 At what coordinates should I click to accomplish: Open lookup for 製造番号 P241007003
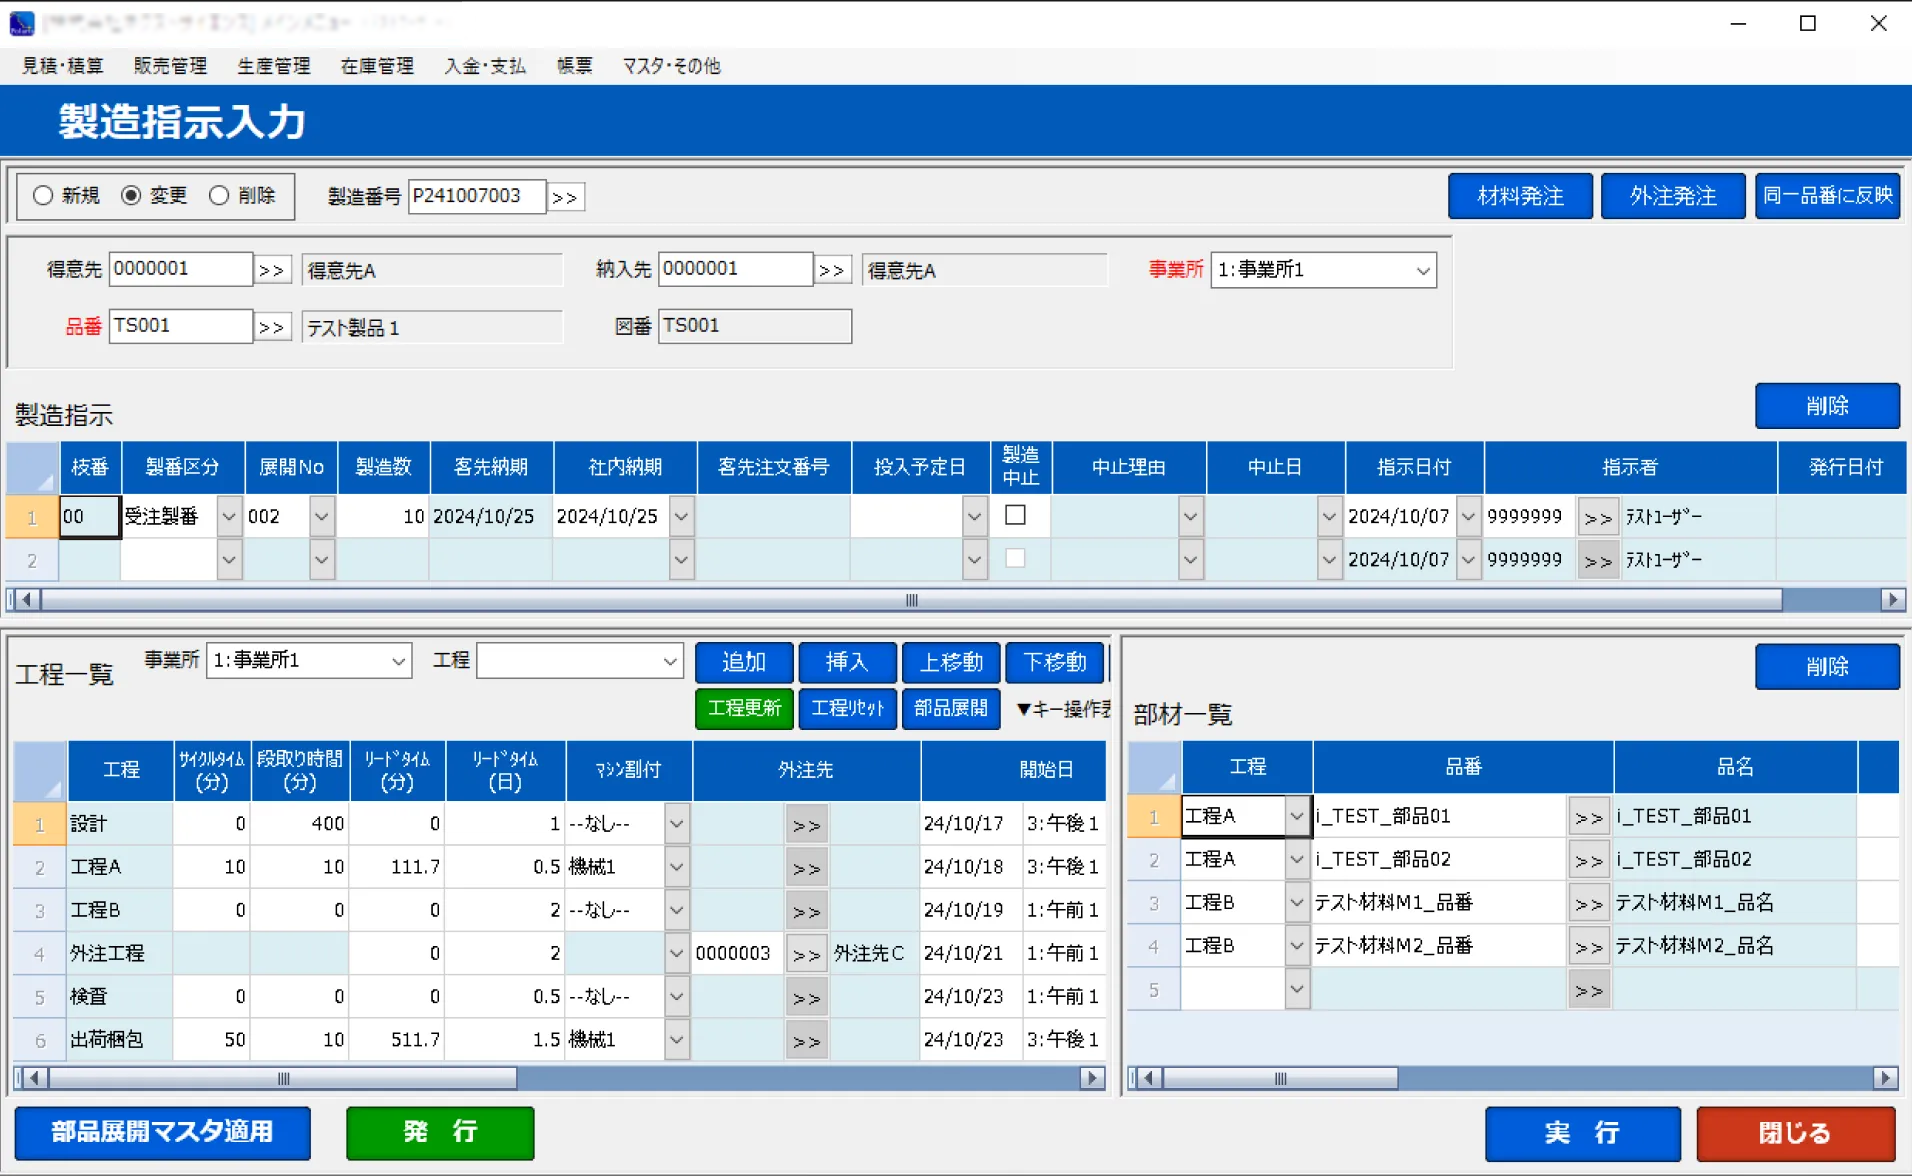click(565, 197)
